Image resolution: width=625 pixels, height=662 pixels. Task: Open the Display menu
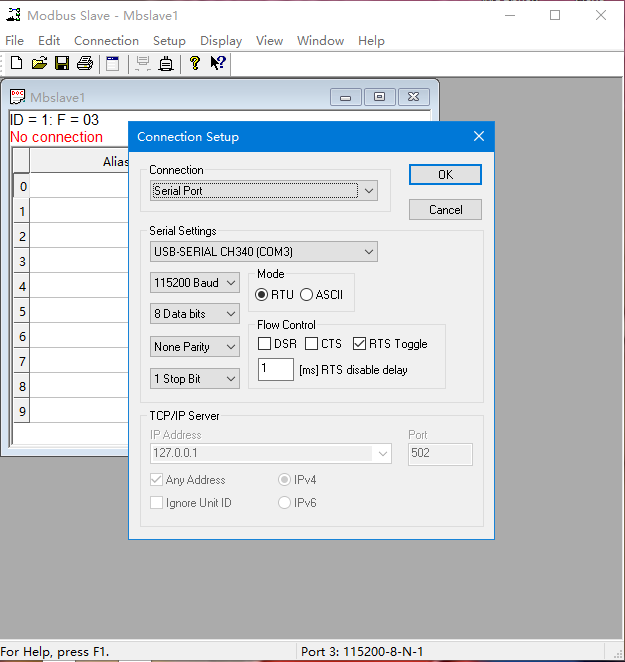coord(221,41)
